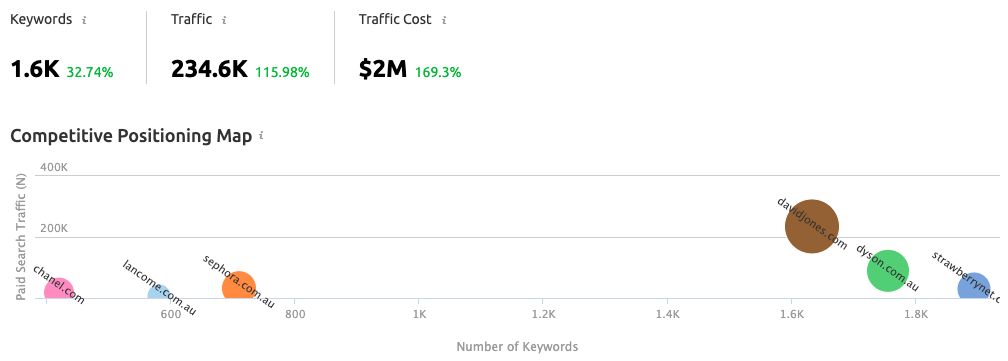The height and width of the screenshot is (361, 1008).
Task: Click the 169.3% traffic cost change
Action: (x=438, y=73)
